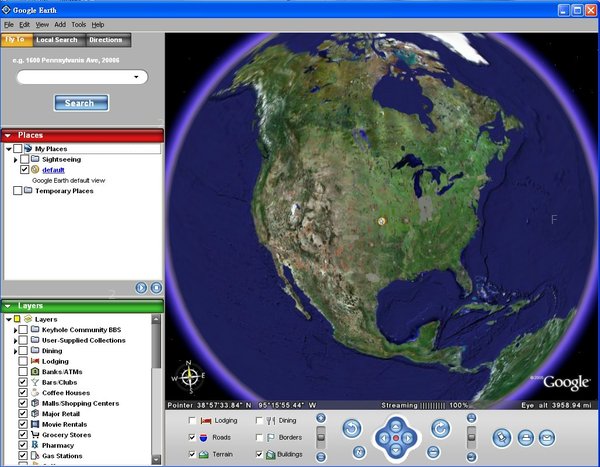Open the File menu
Image resolution: width=600 pixels, height=467 pixels.
point(9,24)
